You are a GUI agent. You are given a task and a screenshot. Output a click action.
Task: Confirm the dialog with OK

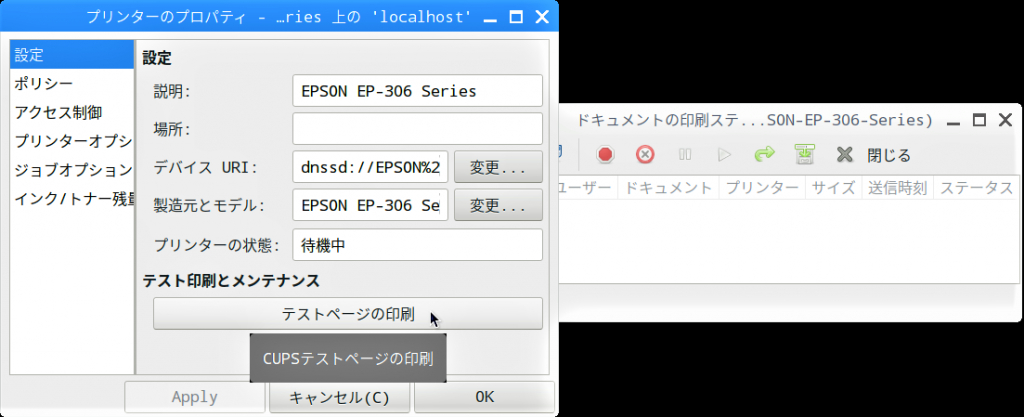click(485, 397)
